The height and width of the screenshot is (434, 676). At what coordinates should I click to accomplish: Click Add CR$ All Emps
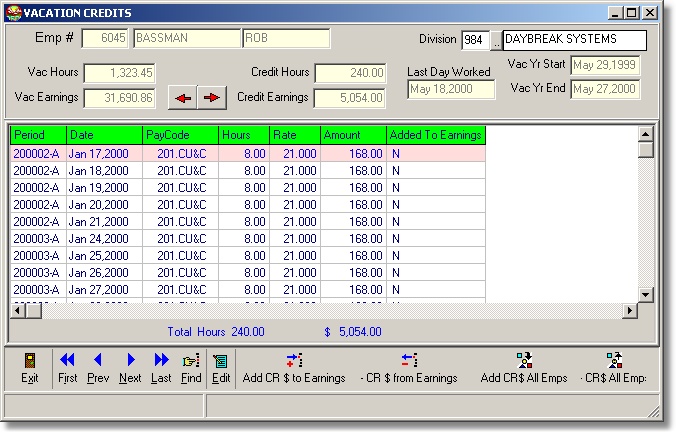click(x=523, y=367)
